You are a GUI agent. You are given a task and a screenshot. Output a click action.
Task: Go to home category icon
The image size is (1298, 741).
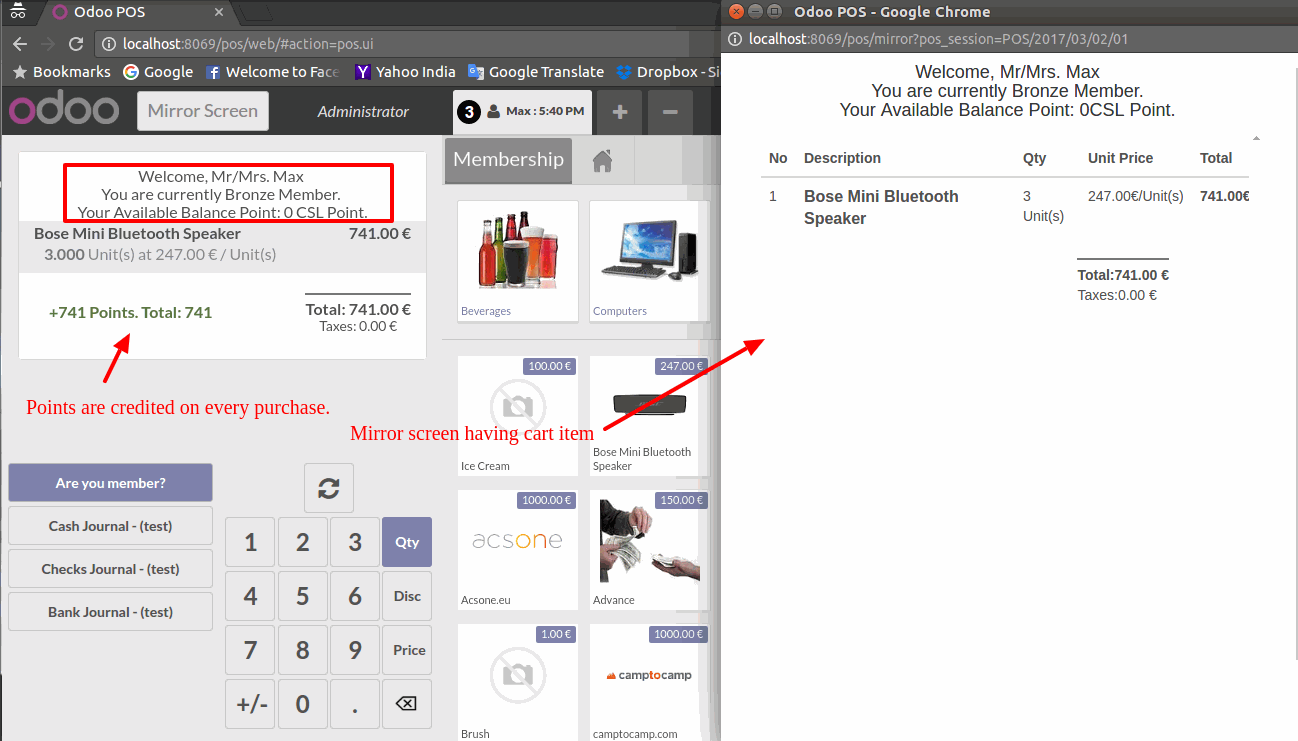tap(602, 161)
